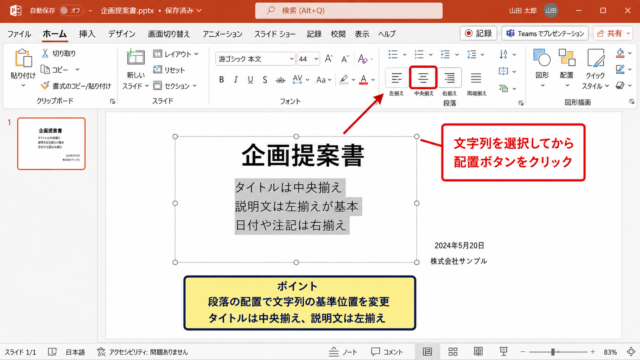
Task: Open the font name dropdown
Action: pos(291,59)
